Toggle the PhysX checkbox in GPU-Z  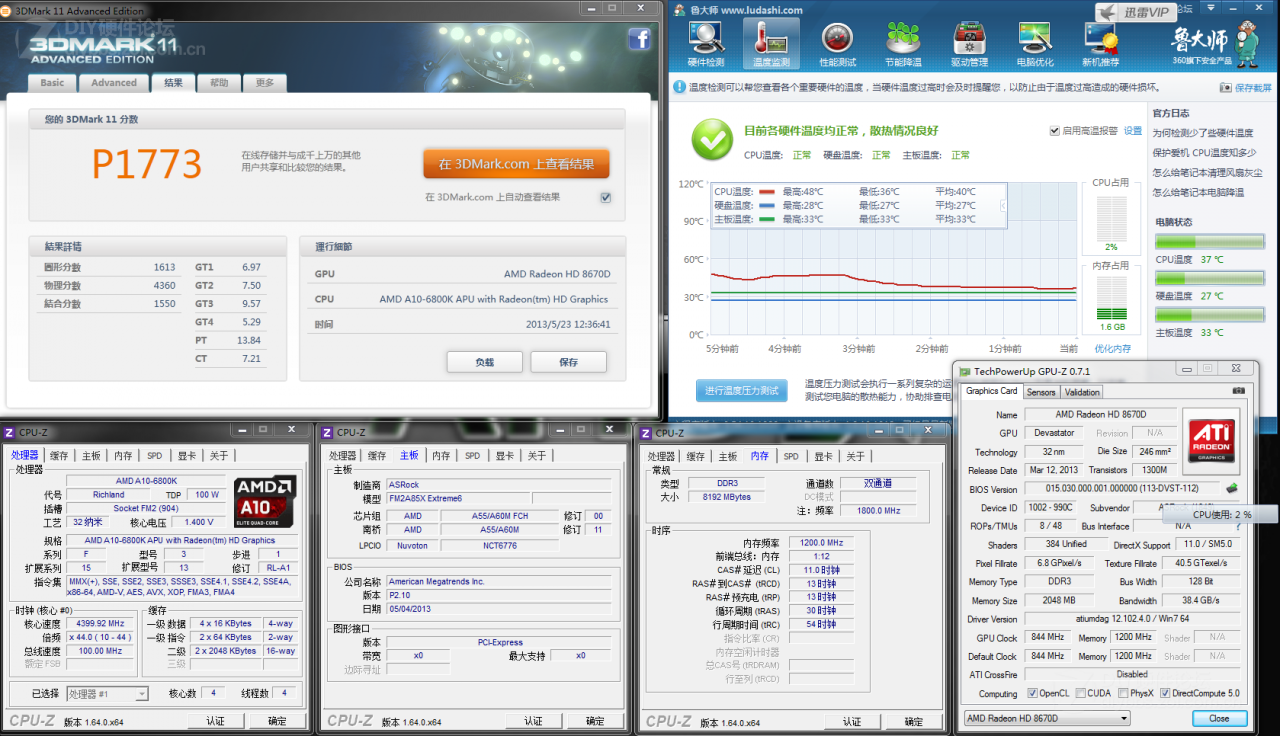coord(1123,693)
